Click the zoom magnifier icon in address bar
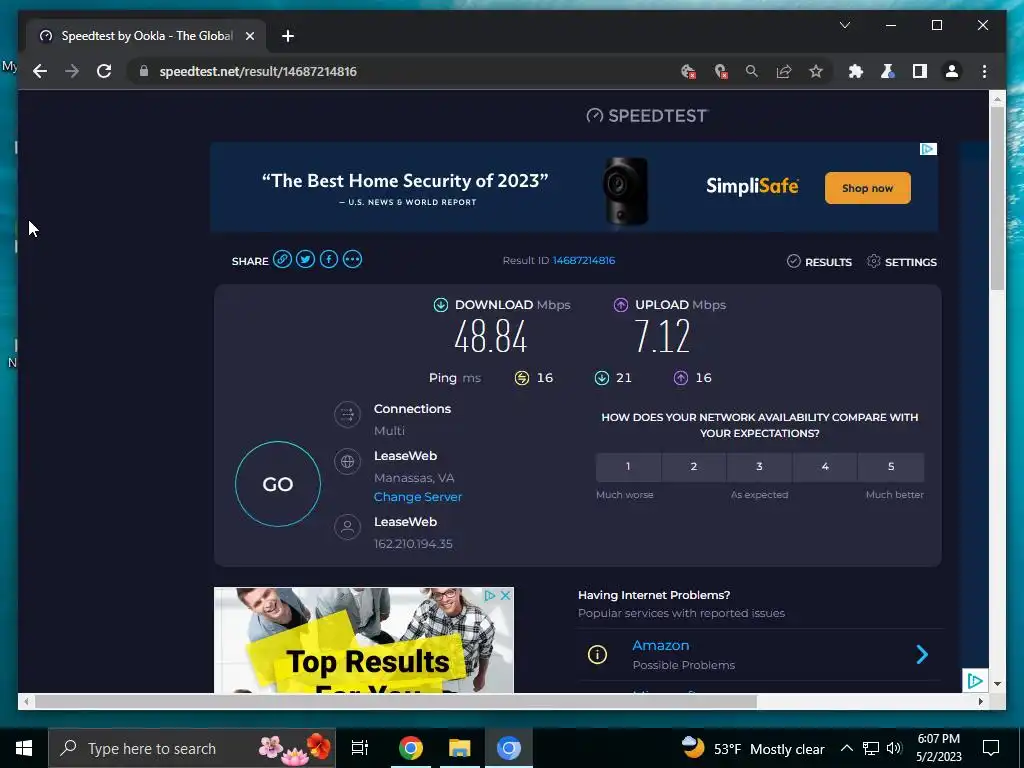The height and width of the screenshot is (768, 1024). pos(752,71)
